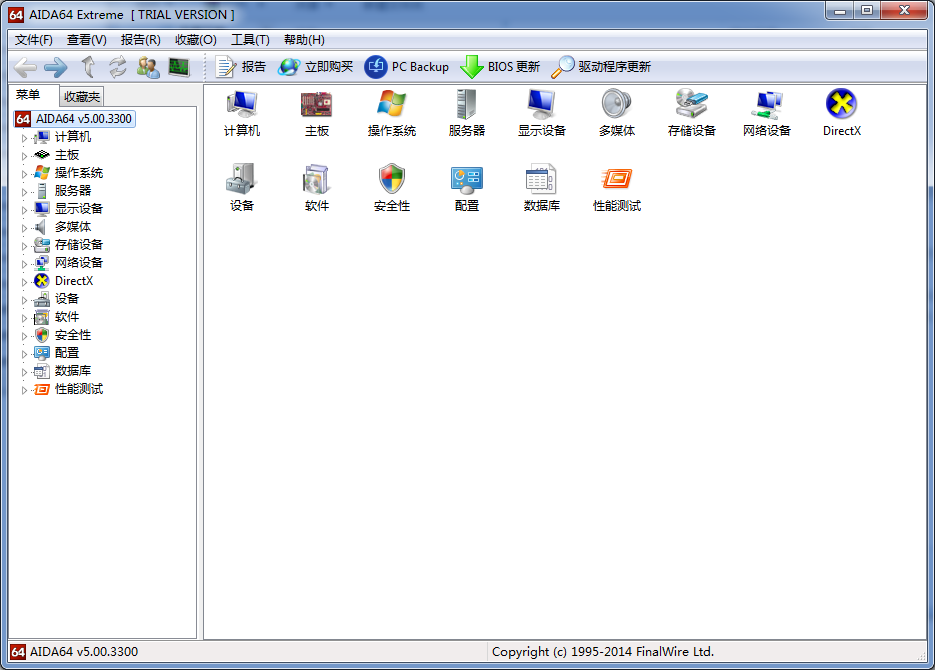Expand the 计算机 tree node
Viewport: 935px width, 670px height.
point(24,138)
